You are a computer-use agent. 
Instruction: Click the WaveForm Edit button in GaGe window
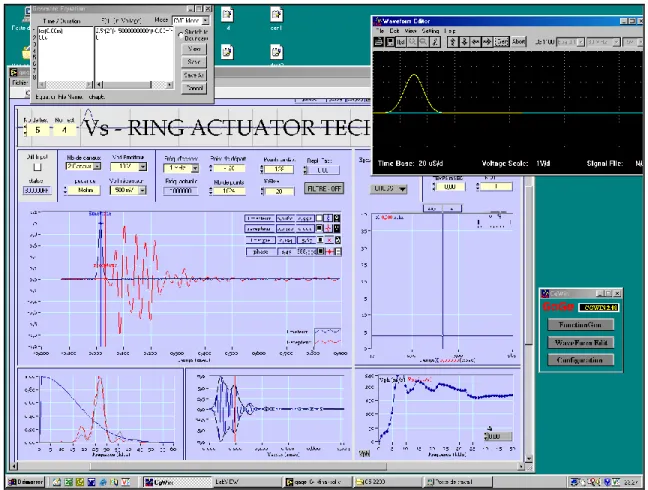click(x=580, y=343)
